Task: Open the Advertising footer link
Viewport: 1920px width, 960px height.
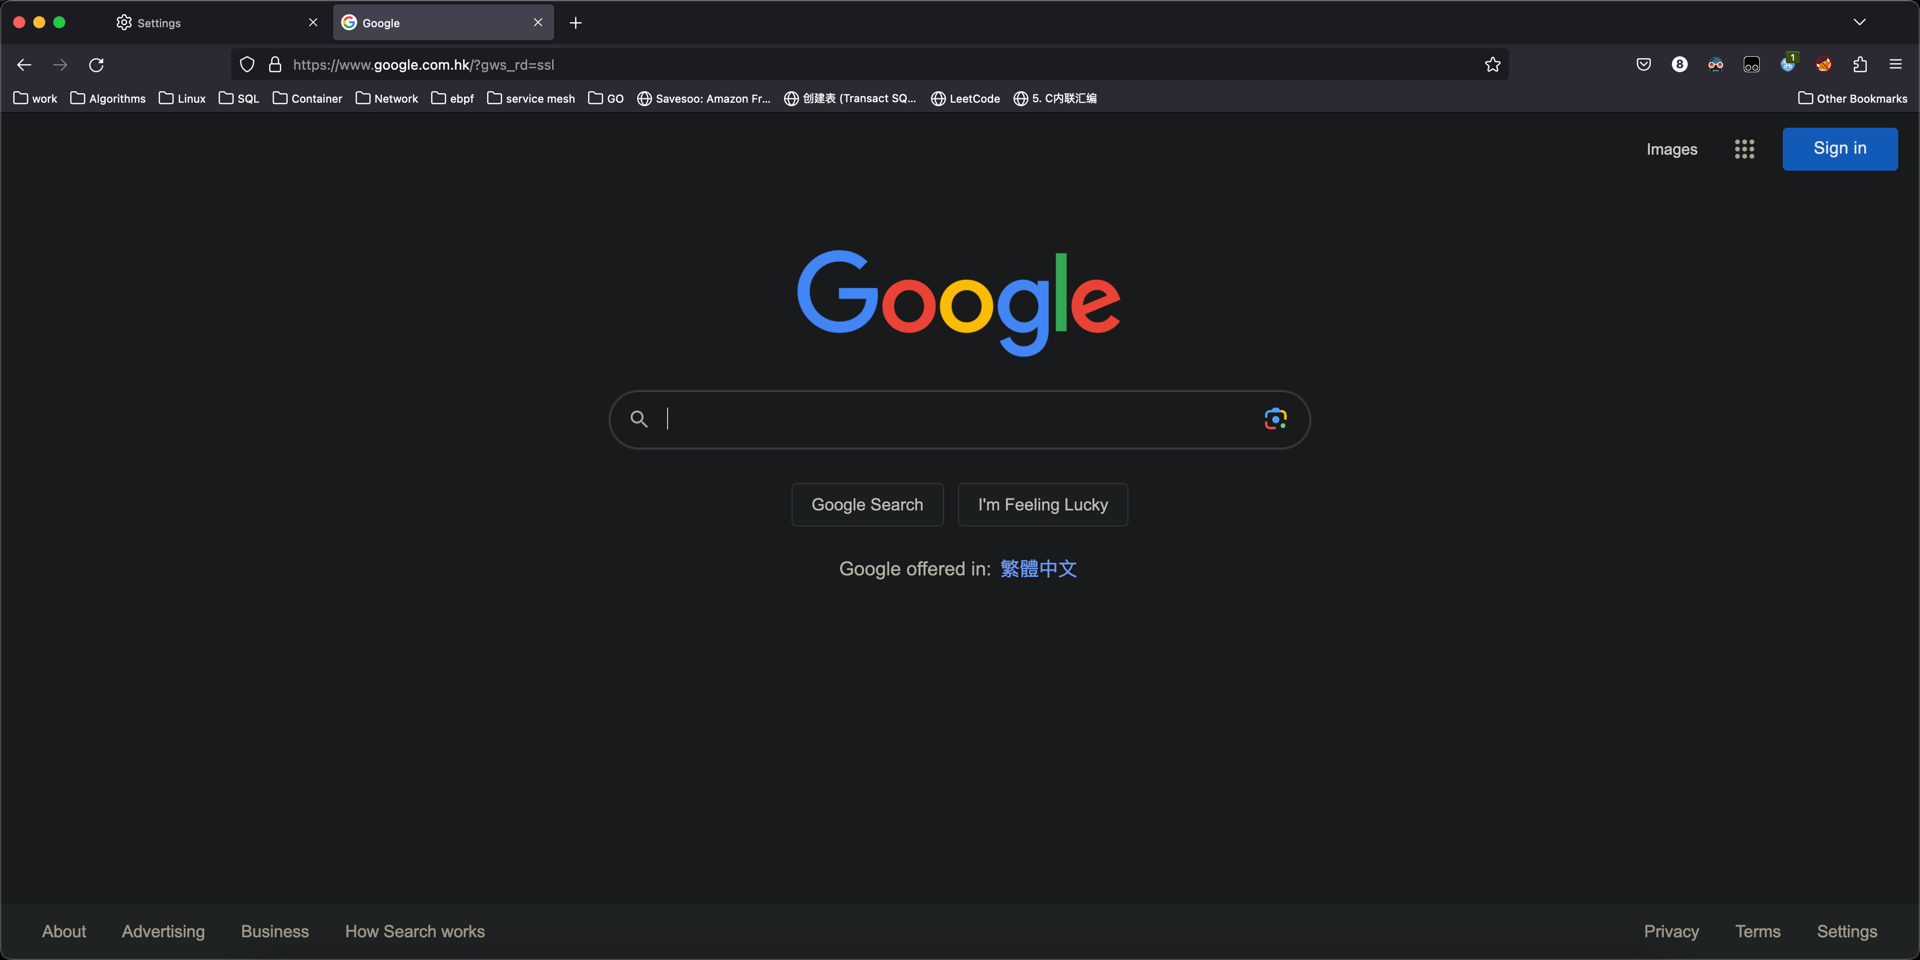Action: pyautogui.click(x=163, y=932)
